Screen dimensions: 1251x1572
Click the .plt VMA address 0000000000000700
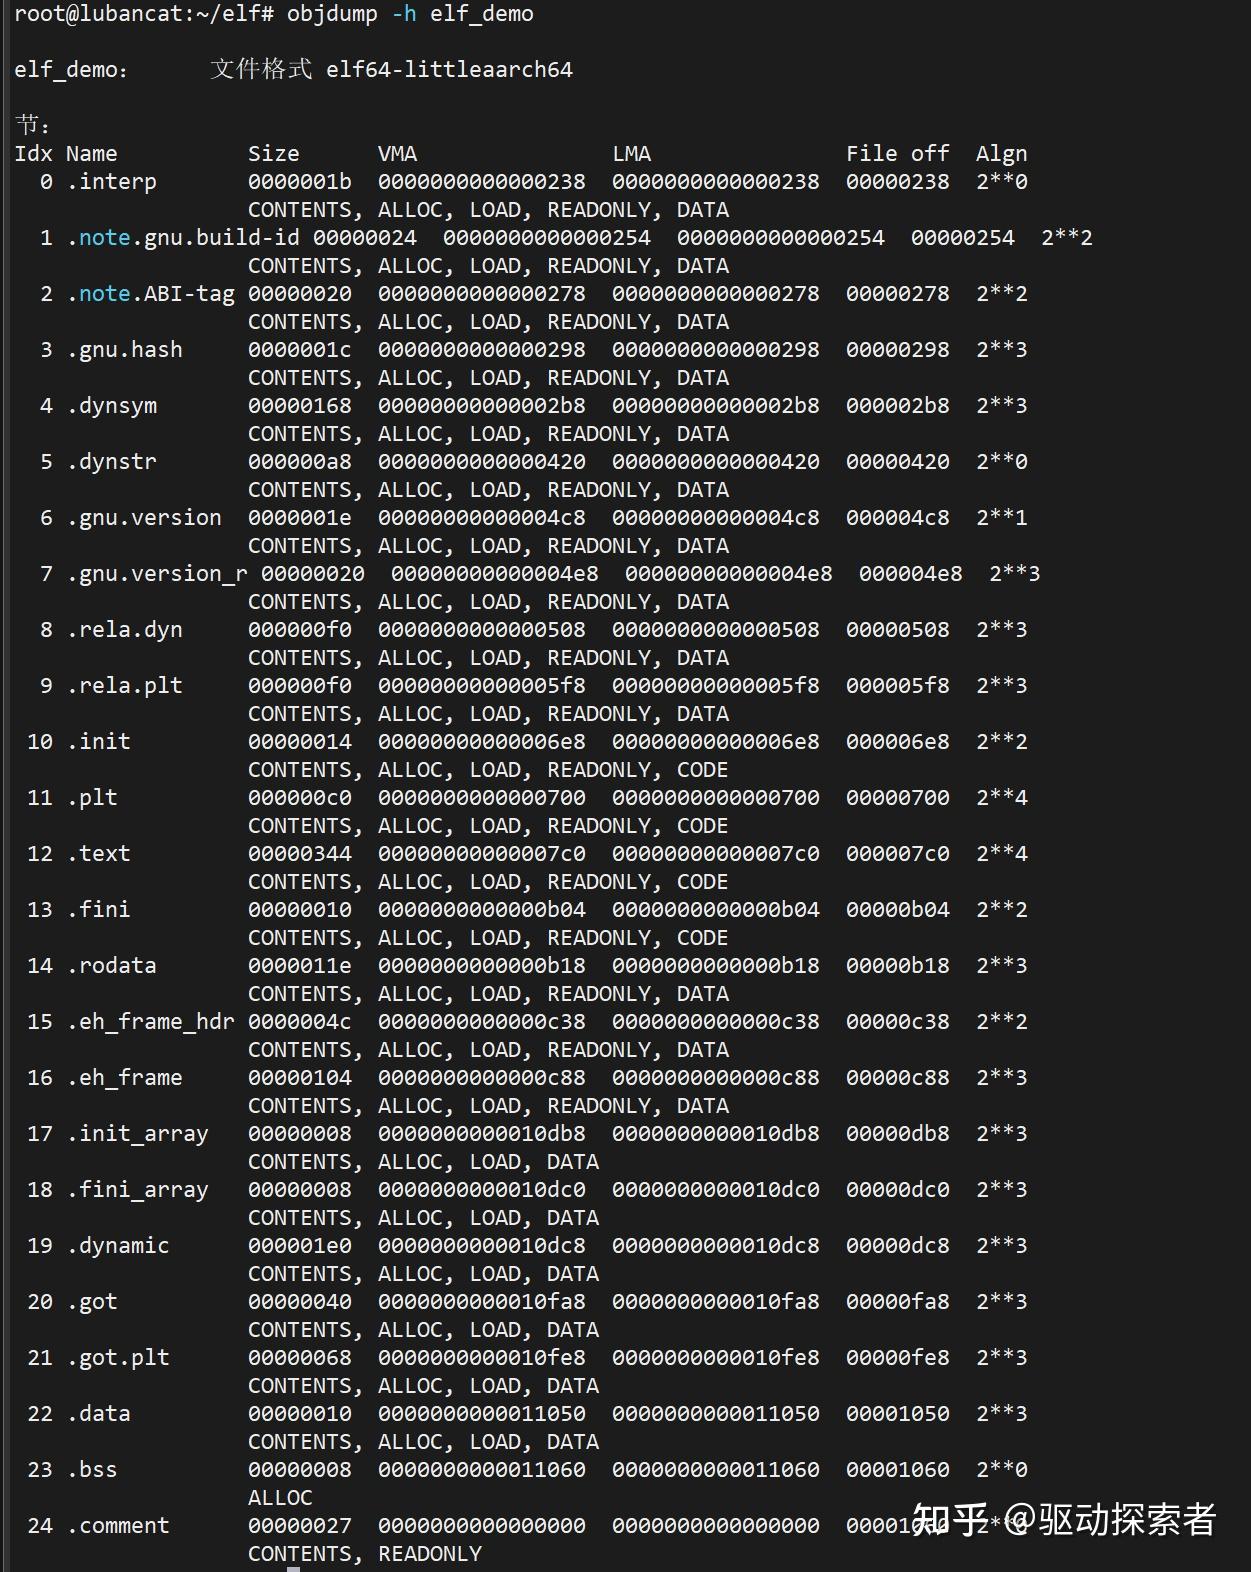coord(482,798)
